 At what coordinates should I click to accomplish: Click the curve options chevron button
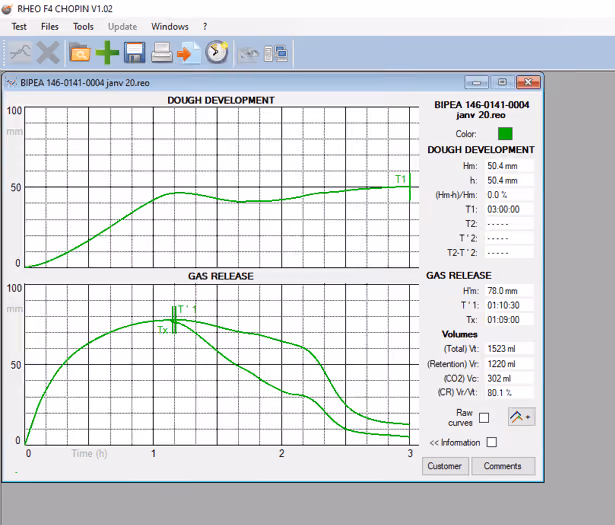coord(521,417)
